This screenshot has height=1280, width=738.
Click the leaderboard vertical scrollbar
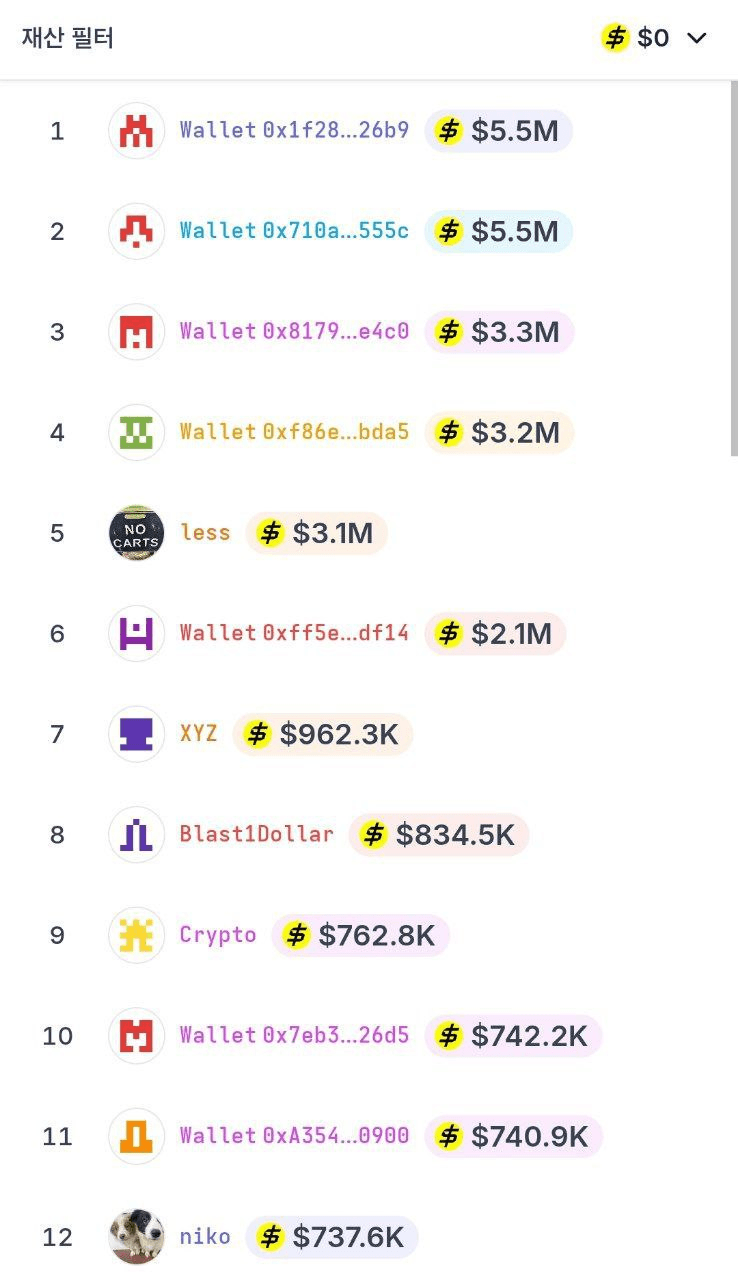click(x=733, y=268)
